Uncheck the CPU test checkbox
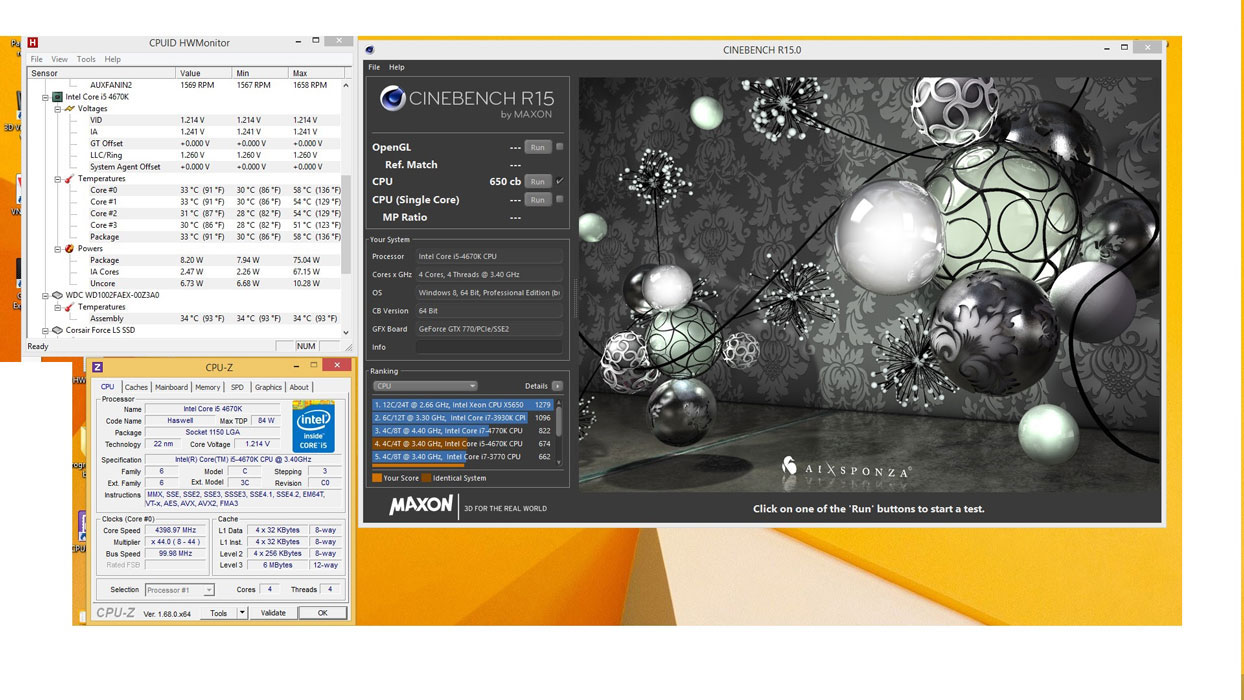This screenshot has width=1244, height=700. coord(559,181)
